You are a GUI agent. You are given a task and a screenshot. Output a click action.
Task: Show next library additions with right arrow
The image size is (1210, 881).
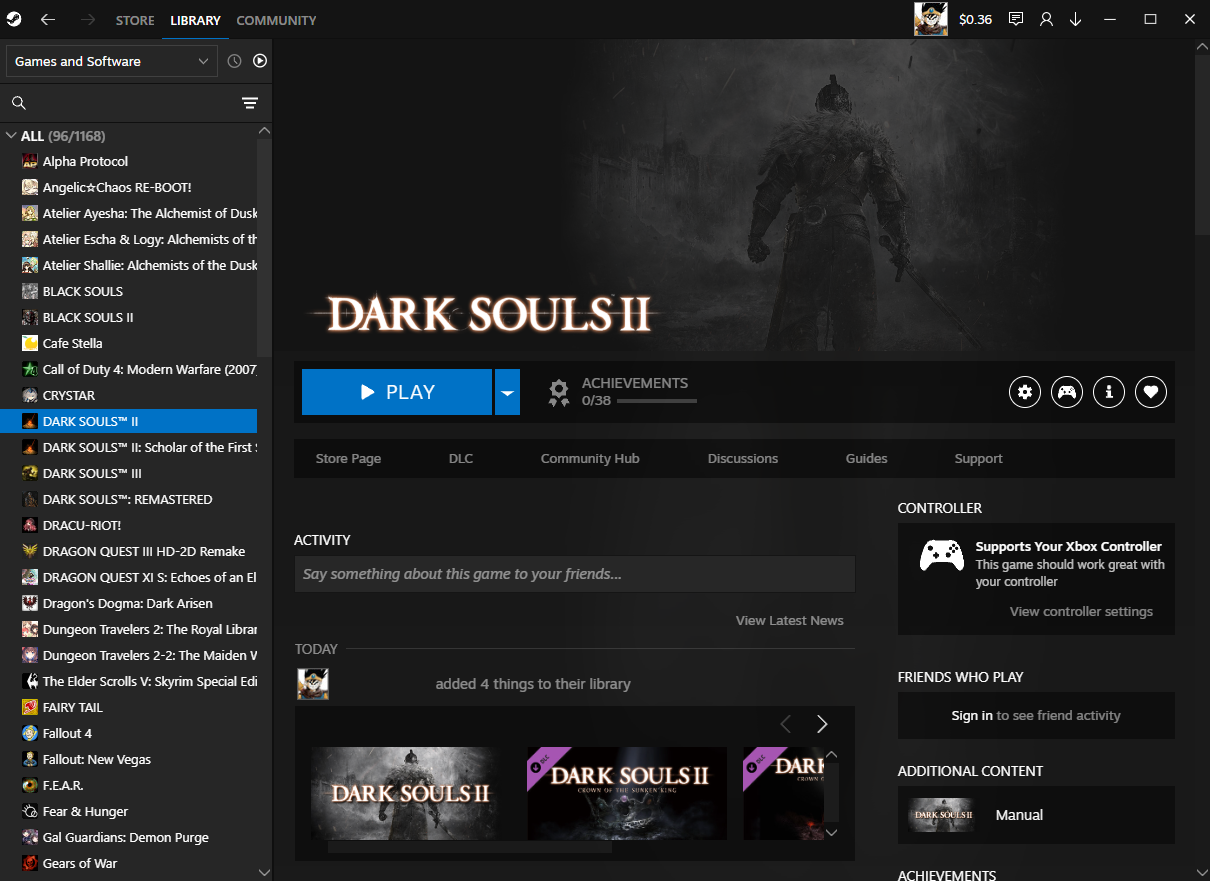[822, 724]
